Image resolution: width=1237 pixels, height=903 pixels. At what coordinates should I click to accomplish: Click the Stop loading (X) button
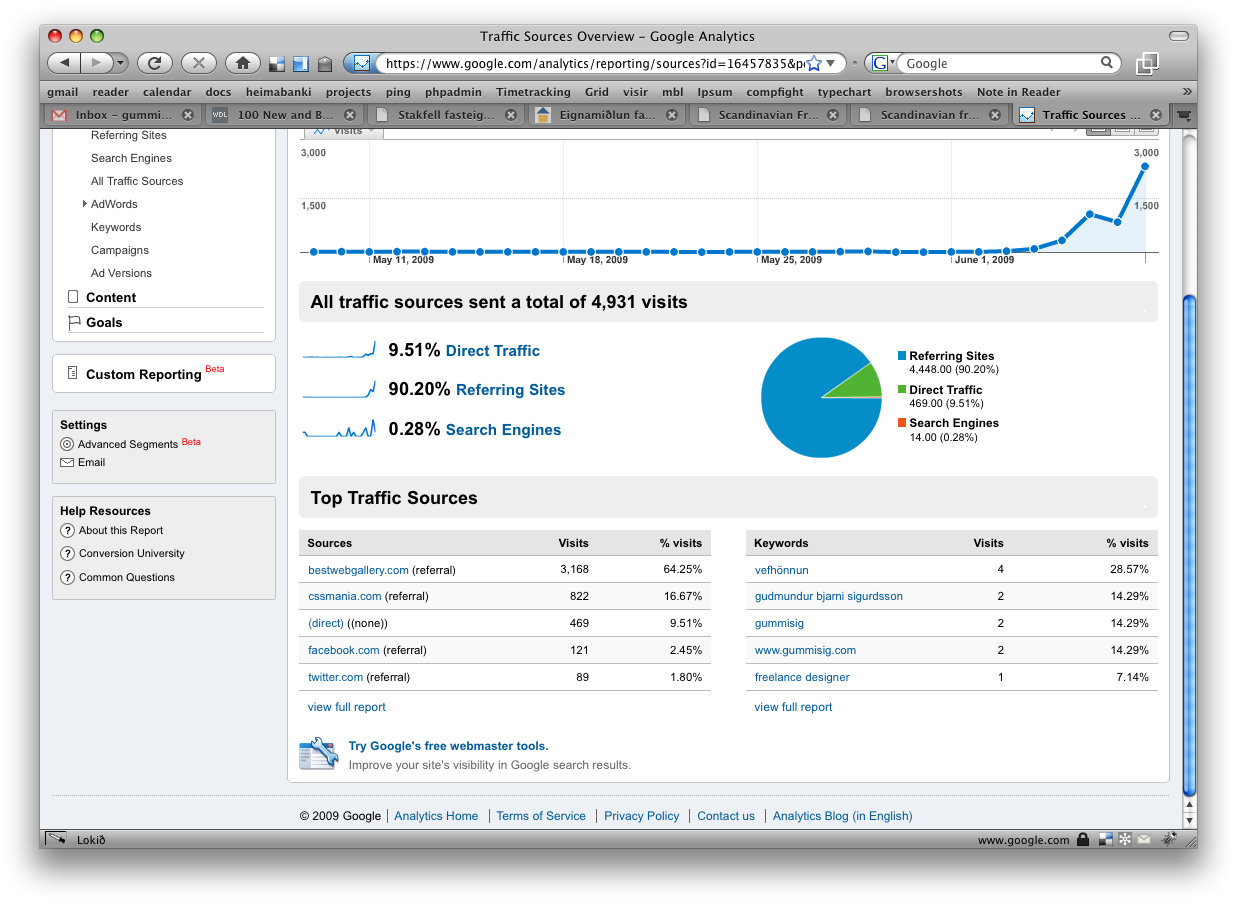point(199,63)
